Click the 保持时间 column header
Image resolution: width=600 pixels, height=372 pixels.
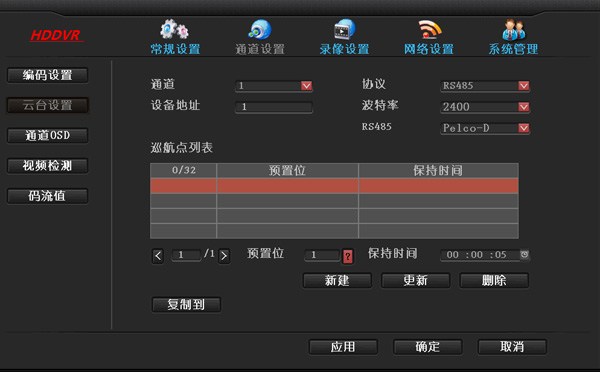point(439,170)
